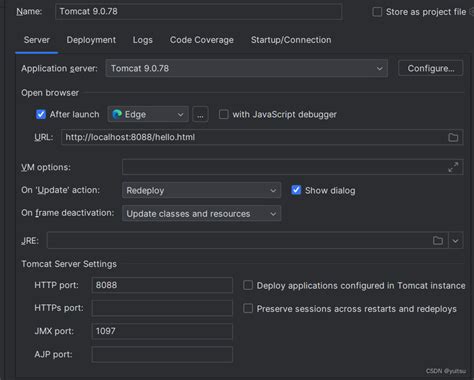
Task: Click the Edge browser icon
Action: [117, 114]
